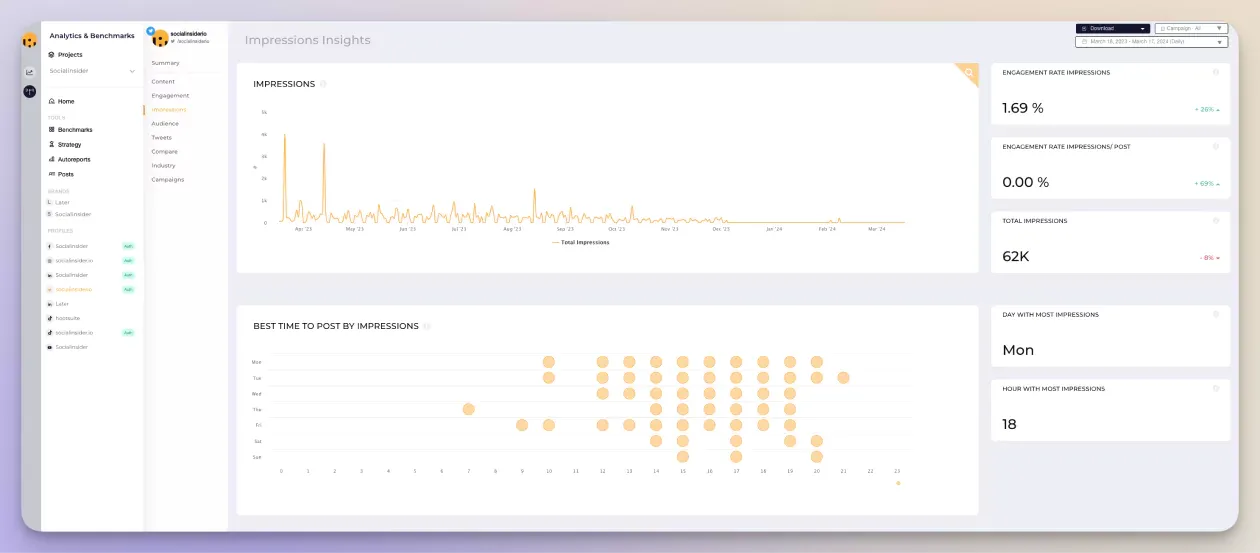Open the Campaigns tab
This screenshot has width=1260, height=553.
click(x=167, y=179)
